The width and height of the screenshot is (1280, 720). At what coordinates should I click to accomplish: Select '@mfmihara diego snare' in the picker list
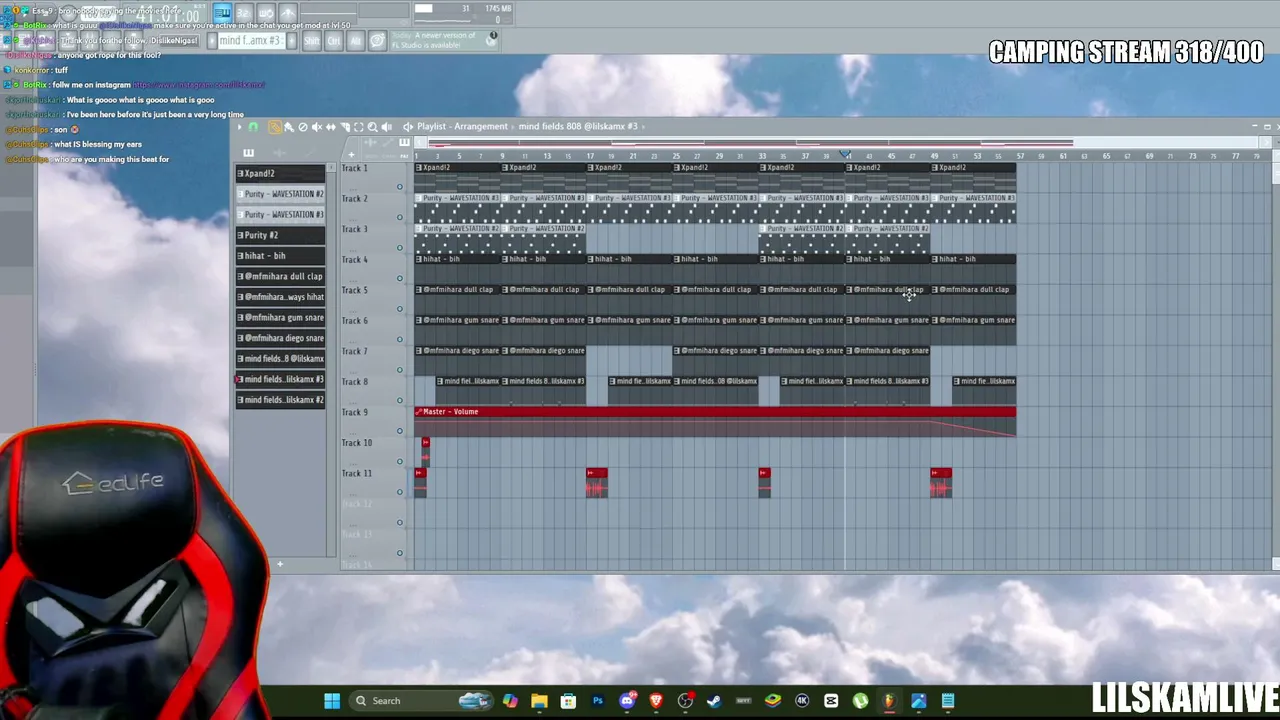pyautogui.click(x=280, y=338)
